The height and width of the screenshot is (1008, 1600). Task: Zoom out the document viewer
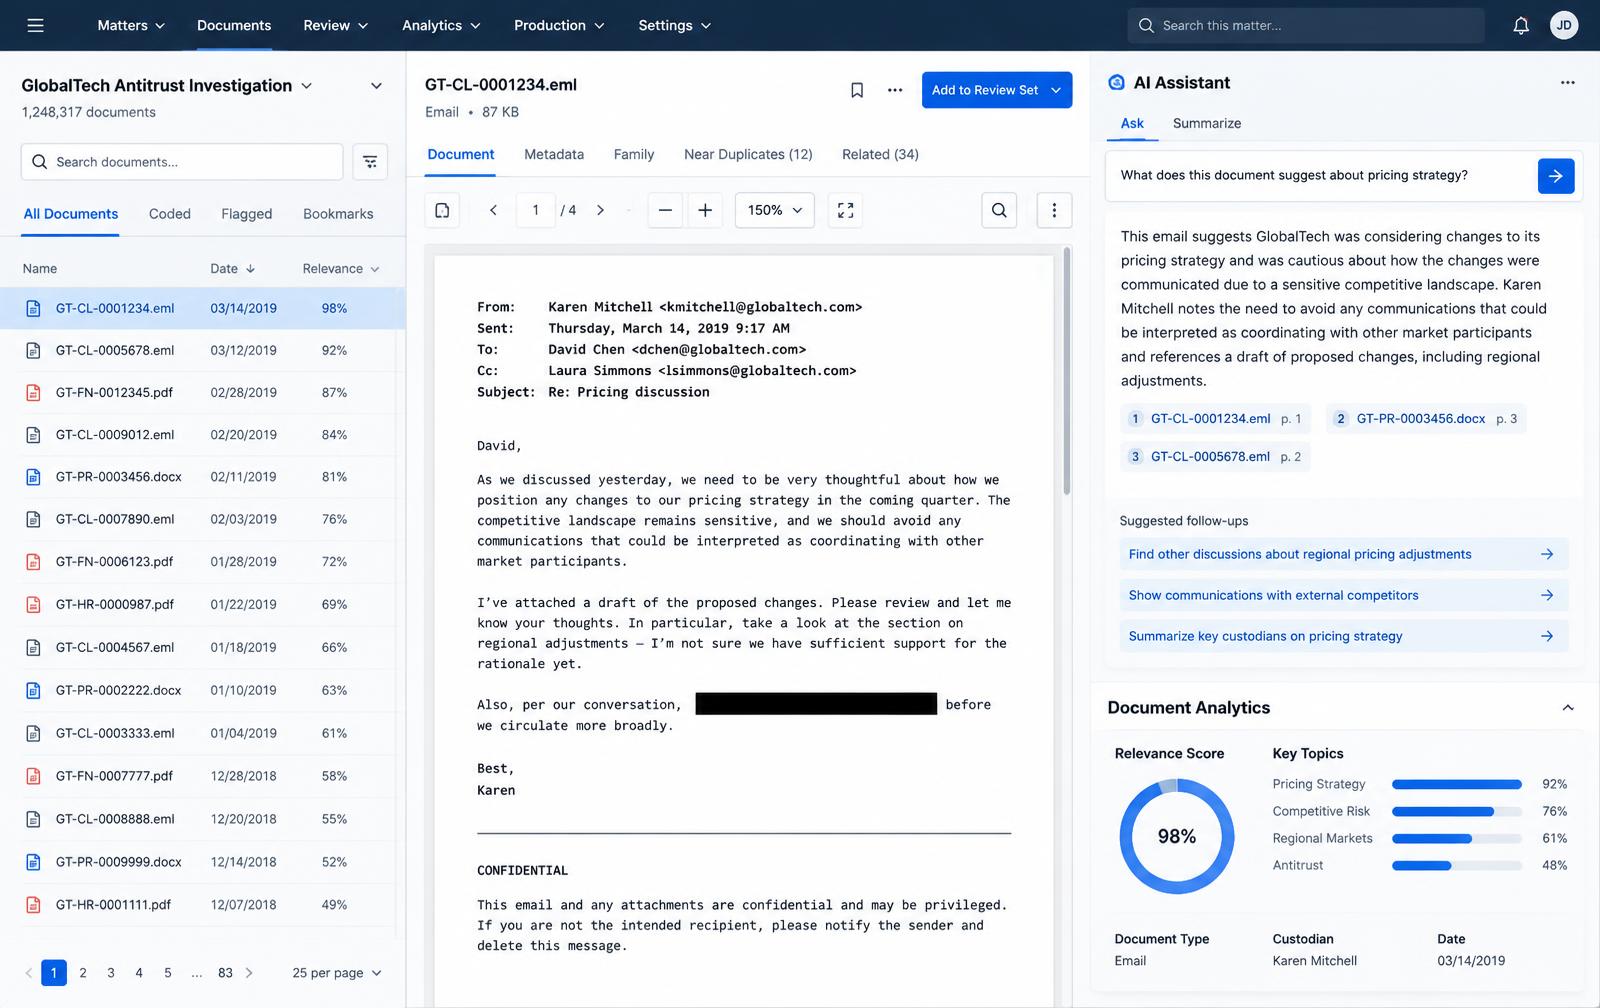coord(665,210)
